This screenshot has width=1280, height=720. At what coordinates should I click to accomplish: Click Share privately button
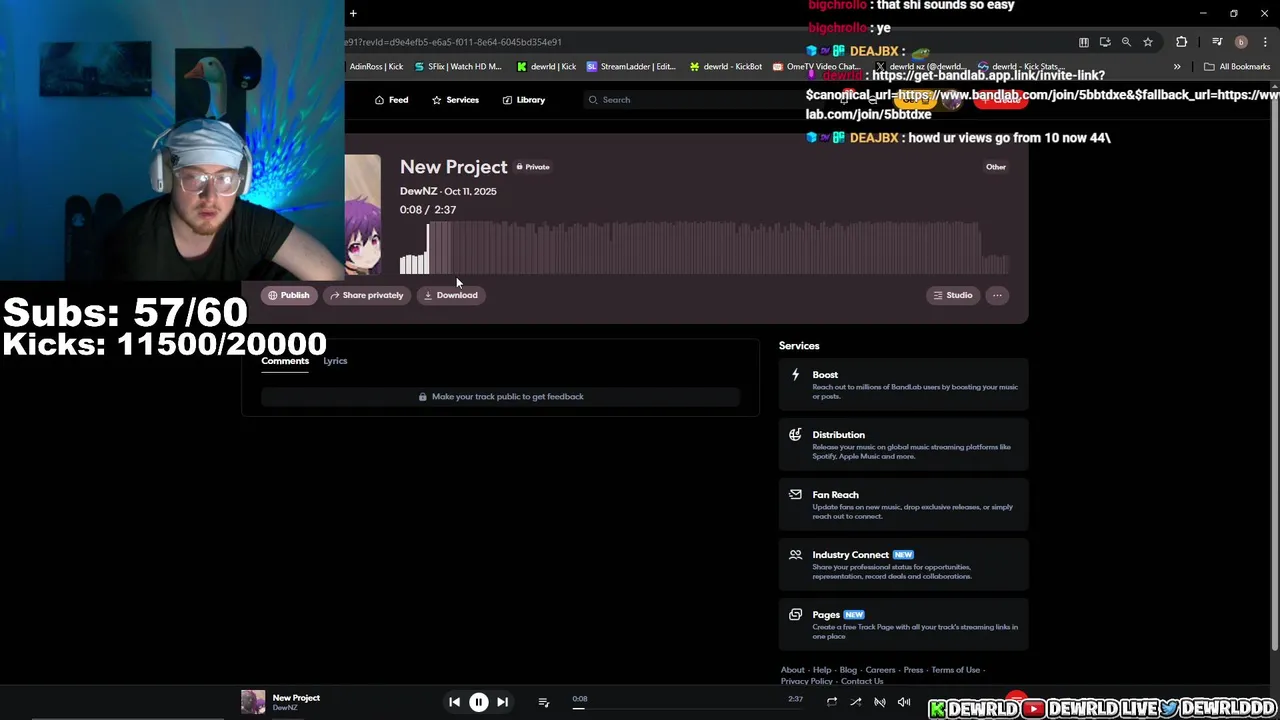(x=367, y=295)
